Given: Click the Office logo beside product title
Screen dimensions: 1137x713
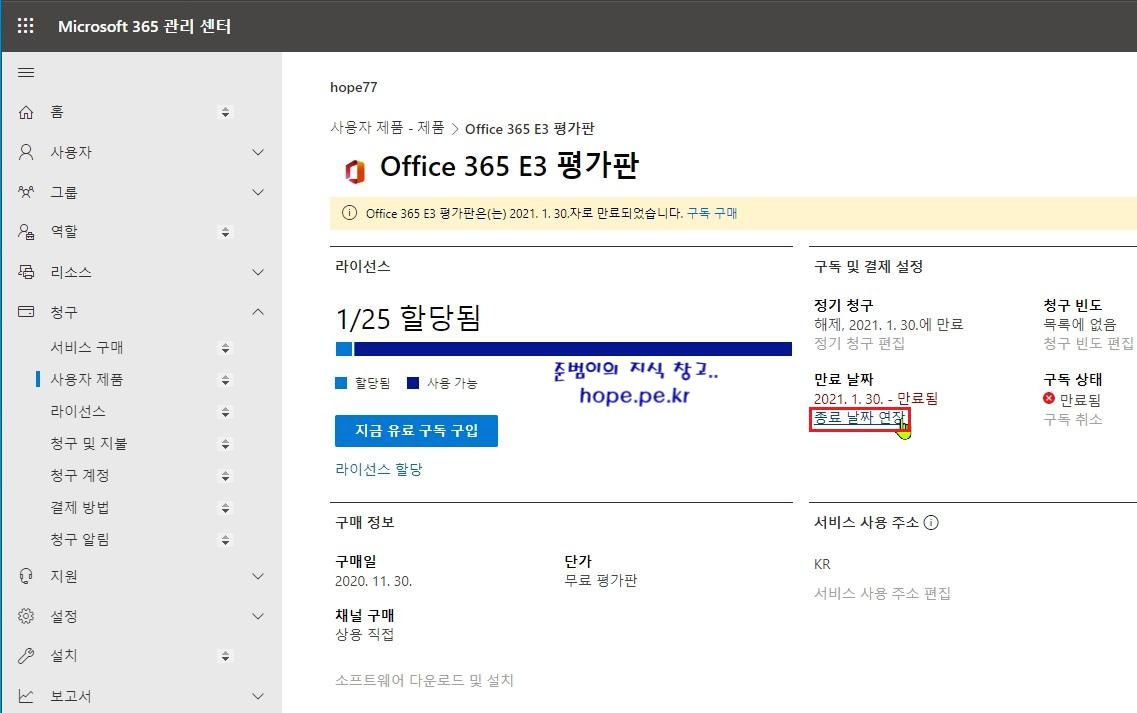Looking at the screenshot, I should pos(355,171).
